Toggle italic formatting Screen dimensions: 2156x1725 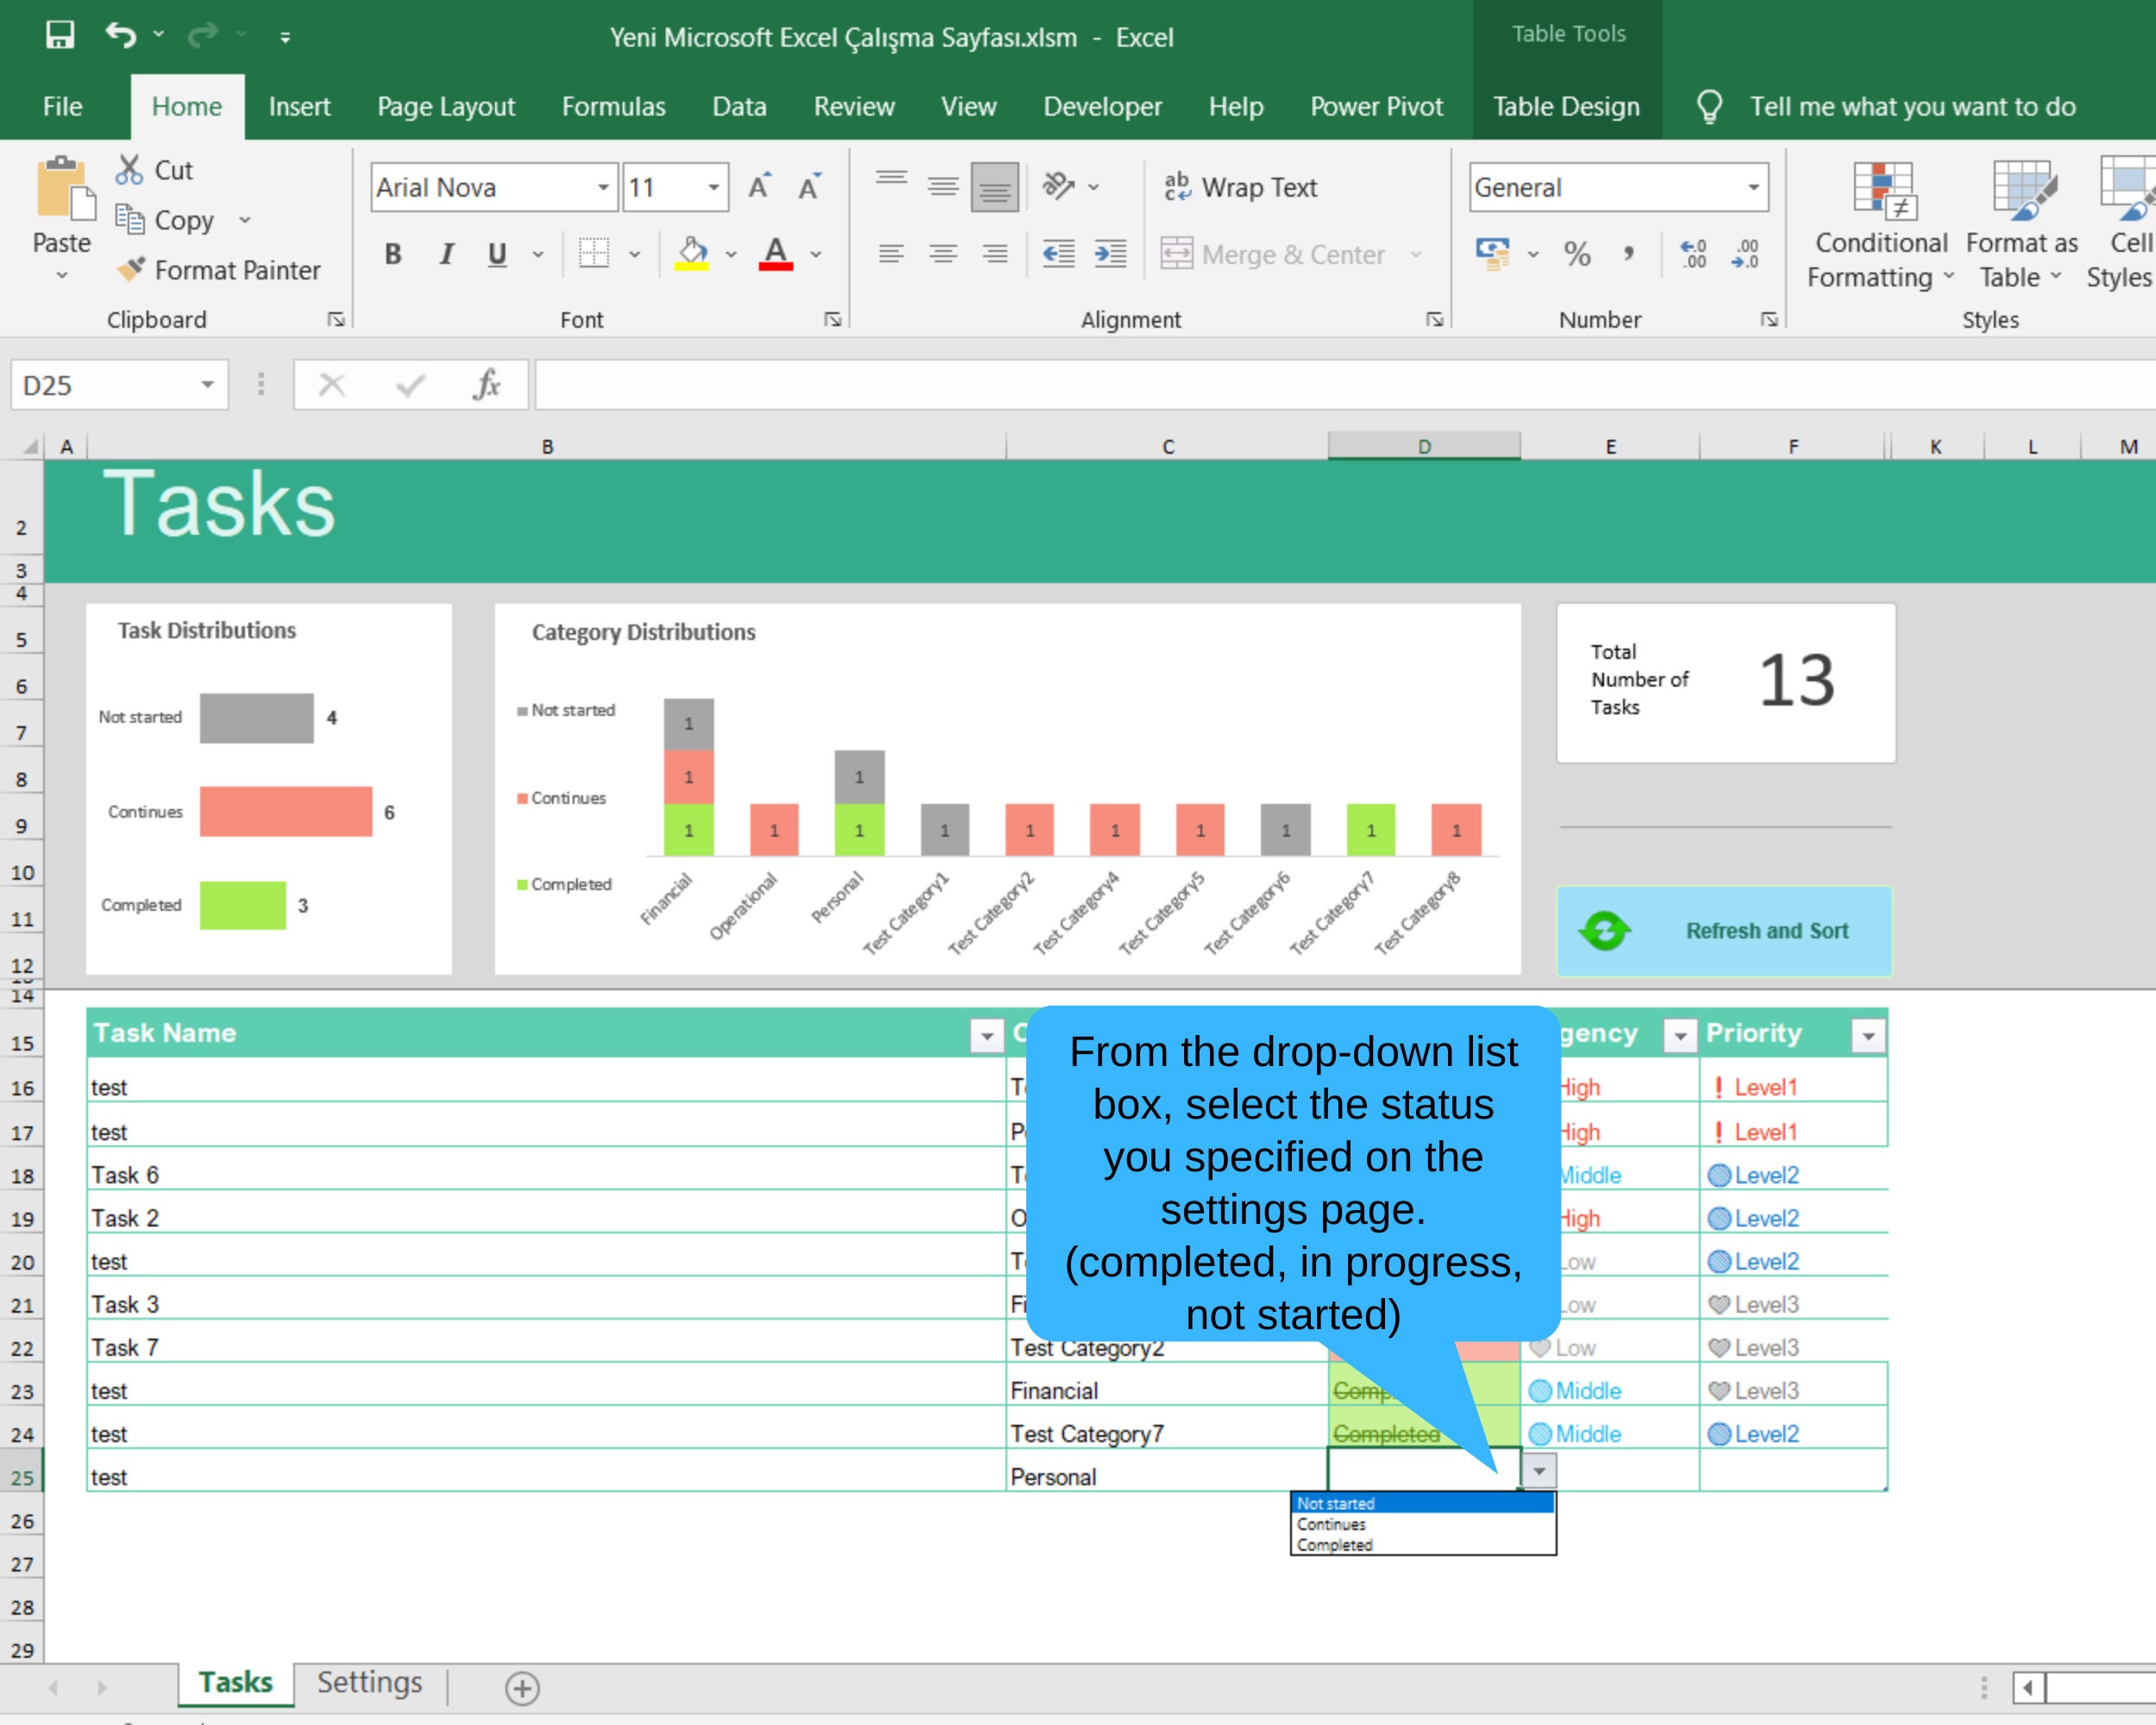click(x=446, y=254)
